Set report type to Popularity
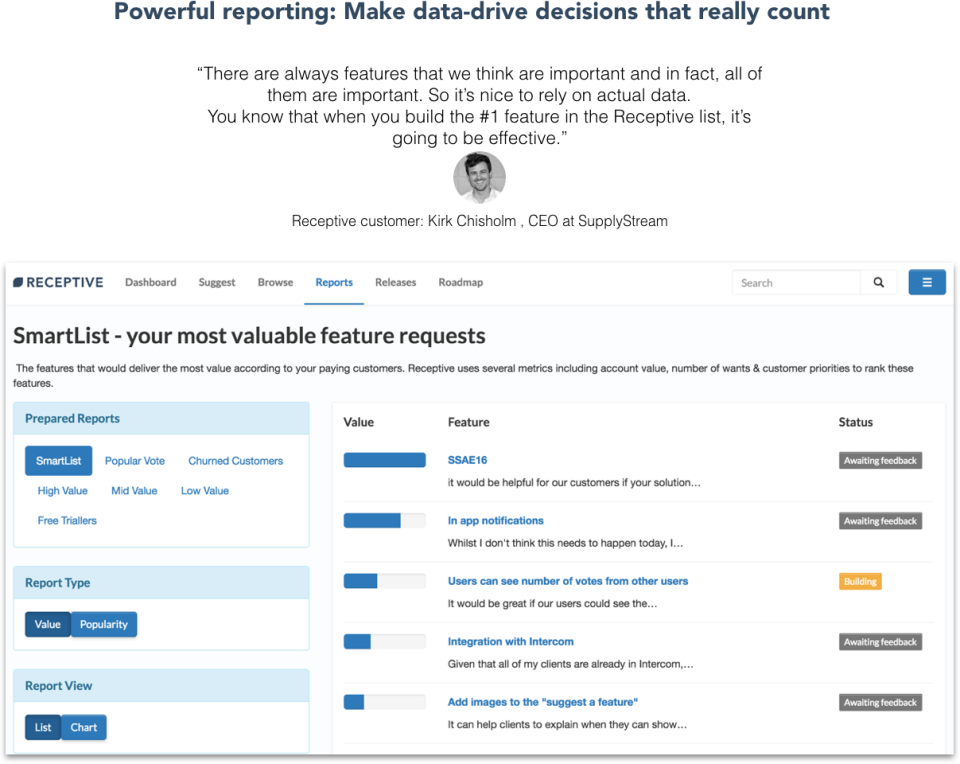960x764 pixels. 104,624
